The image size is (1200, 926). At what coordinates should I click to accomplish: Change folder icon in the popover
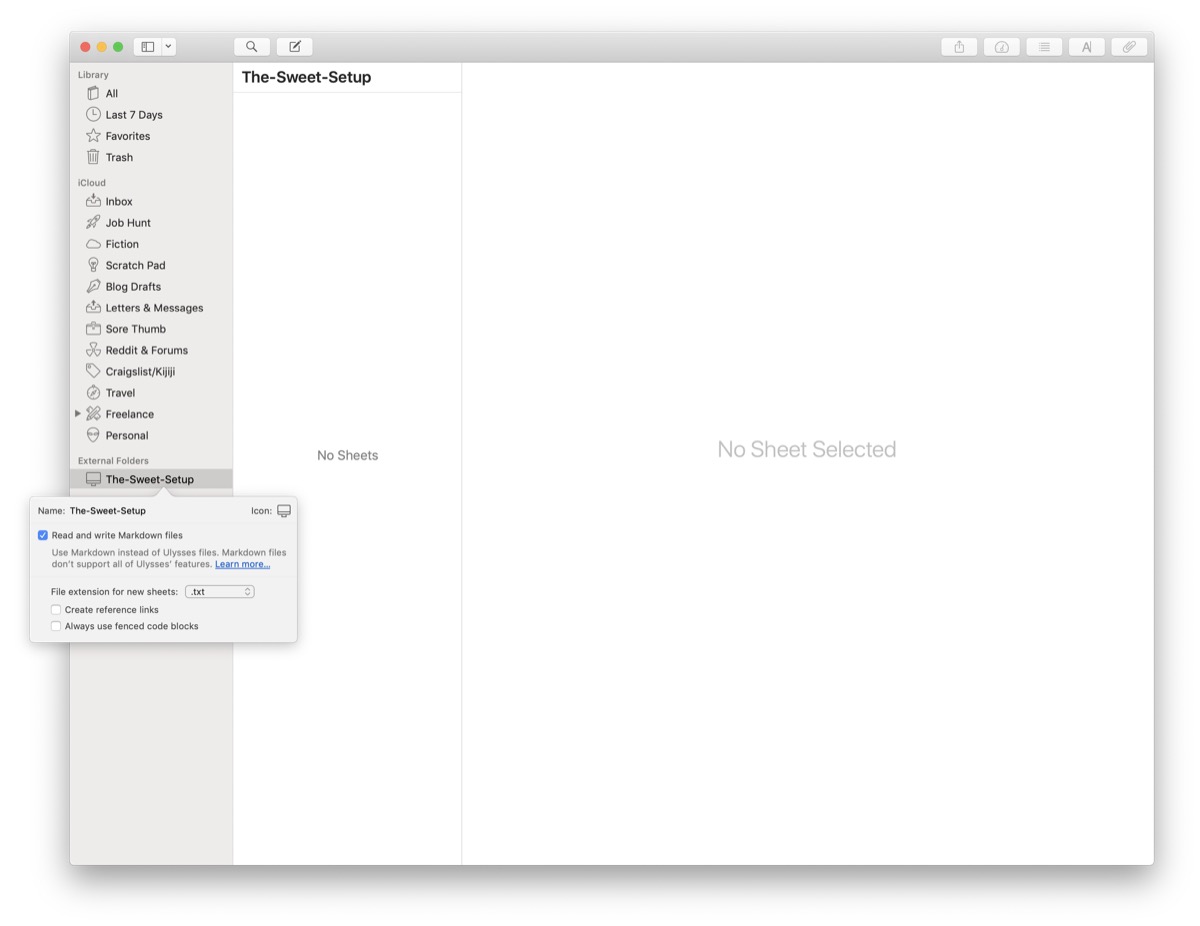click(x=284, y=511)
